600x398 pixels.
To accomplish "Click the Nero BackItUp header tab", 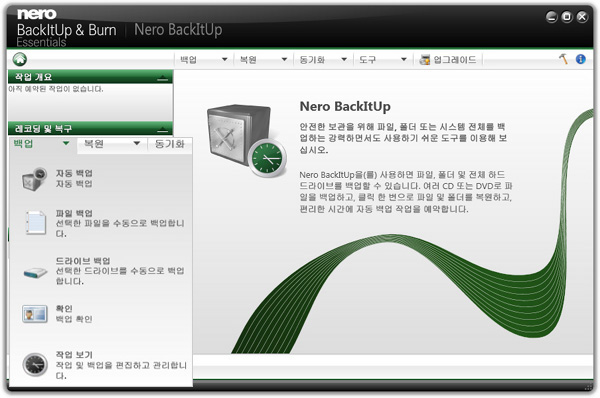I will [x=178, y=29].
